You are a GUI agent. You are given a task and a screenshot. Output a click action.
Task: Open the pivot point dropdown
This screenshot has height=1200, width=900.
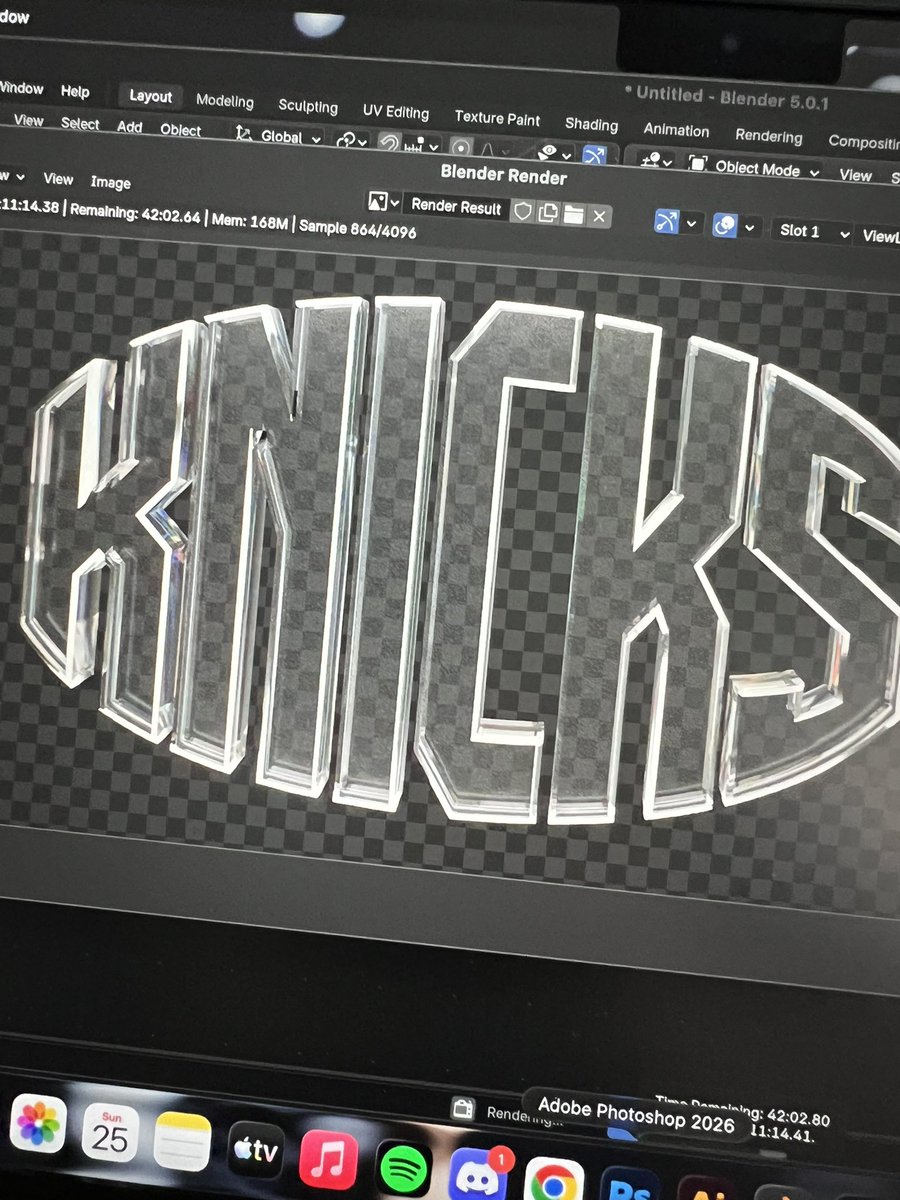tap(352, 141)
